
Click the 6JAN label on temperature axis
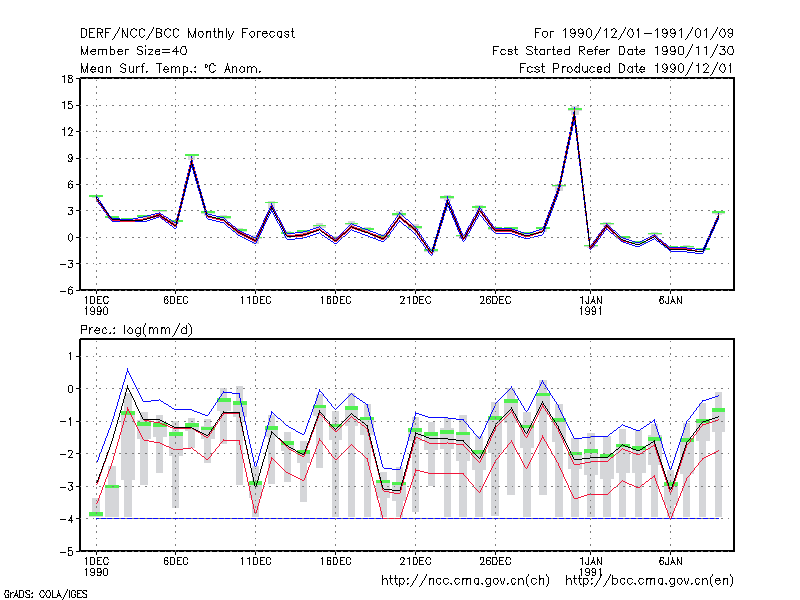pos(670,301)
